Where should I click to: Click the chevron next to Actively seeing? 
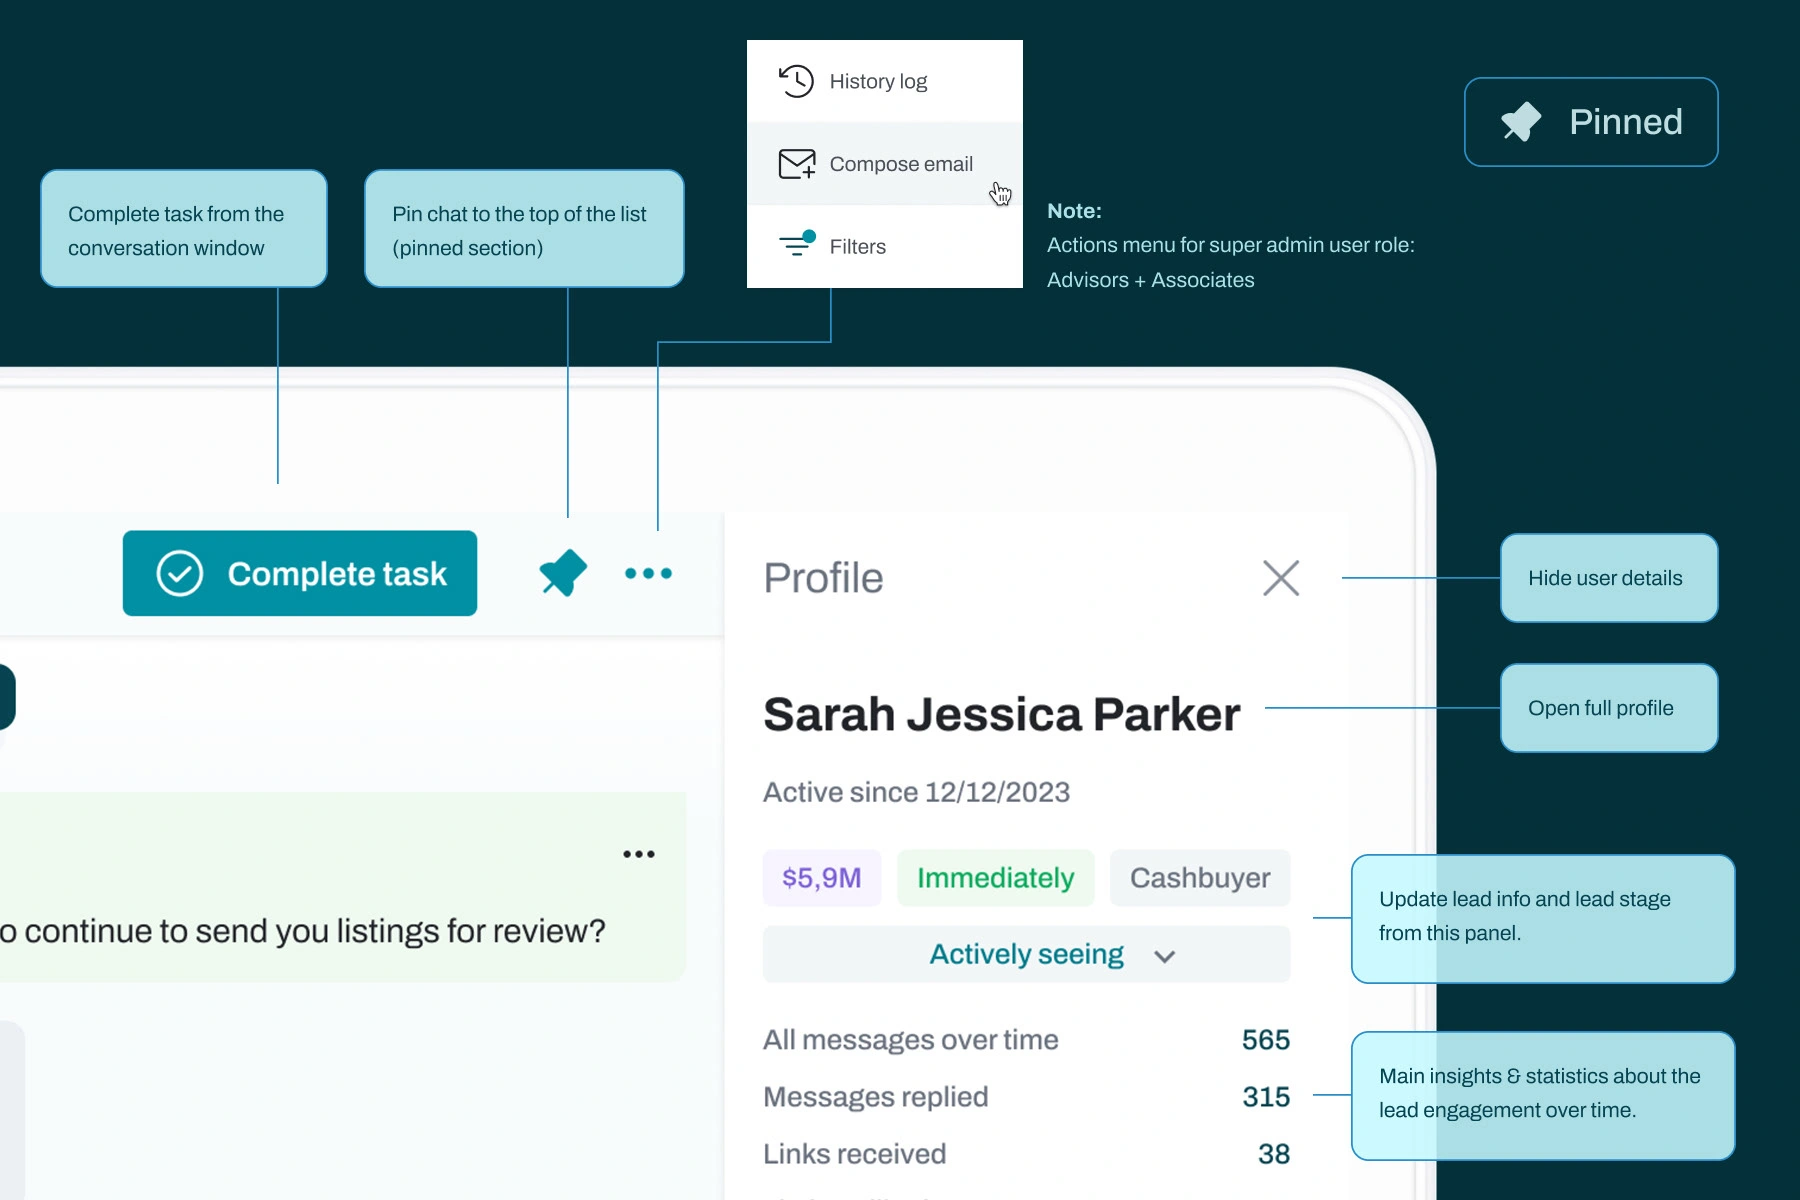1164,956
